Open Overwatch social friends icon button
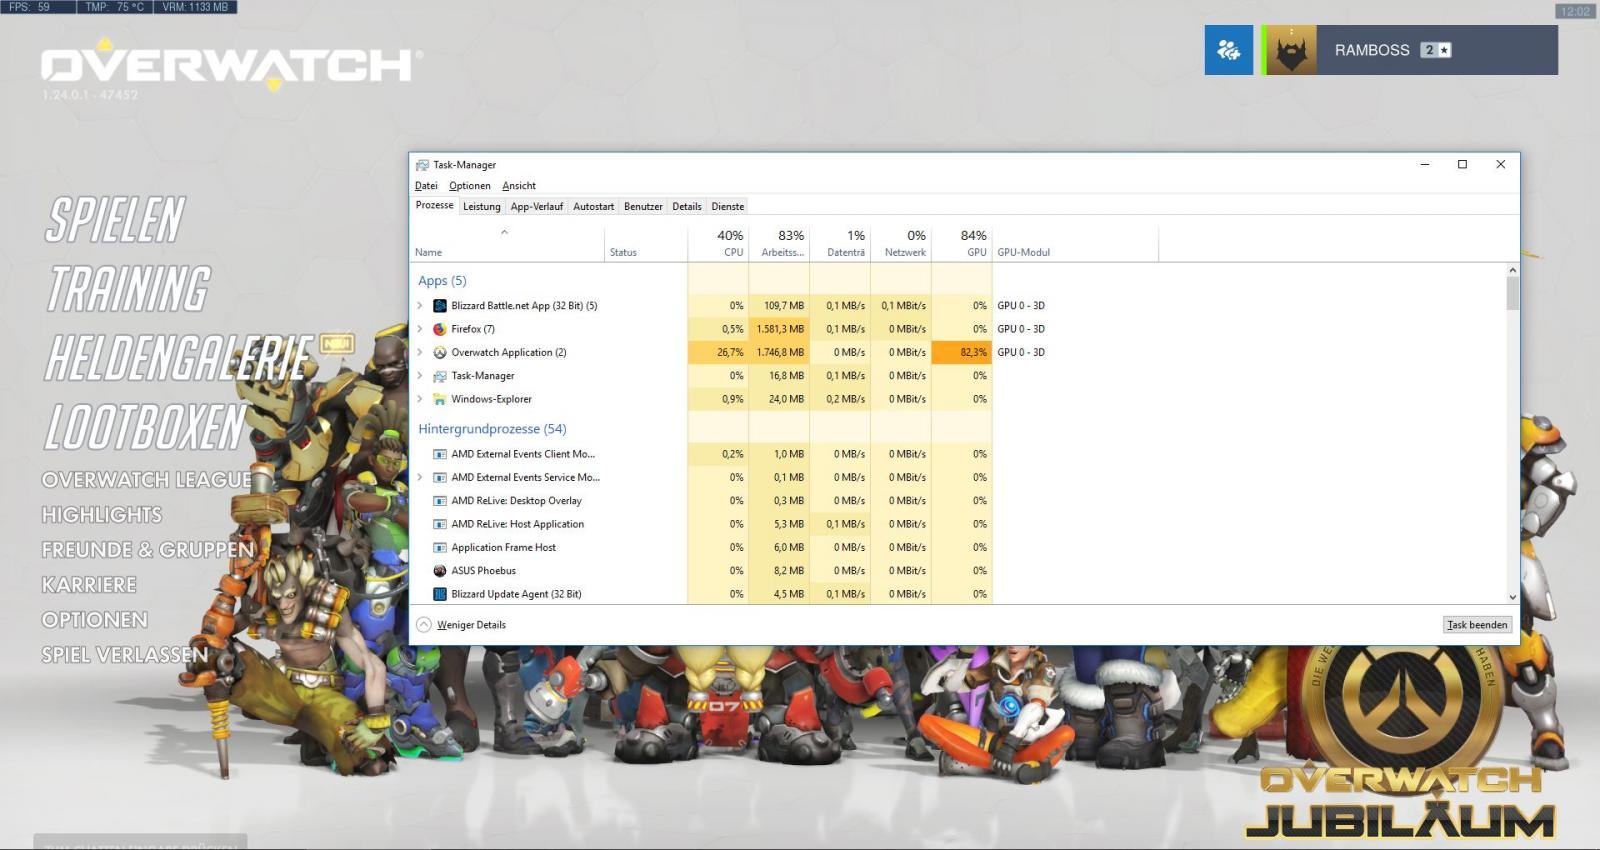Image resolution: width=1600 pixels, height=850 pixels. [1229, 50]
